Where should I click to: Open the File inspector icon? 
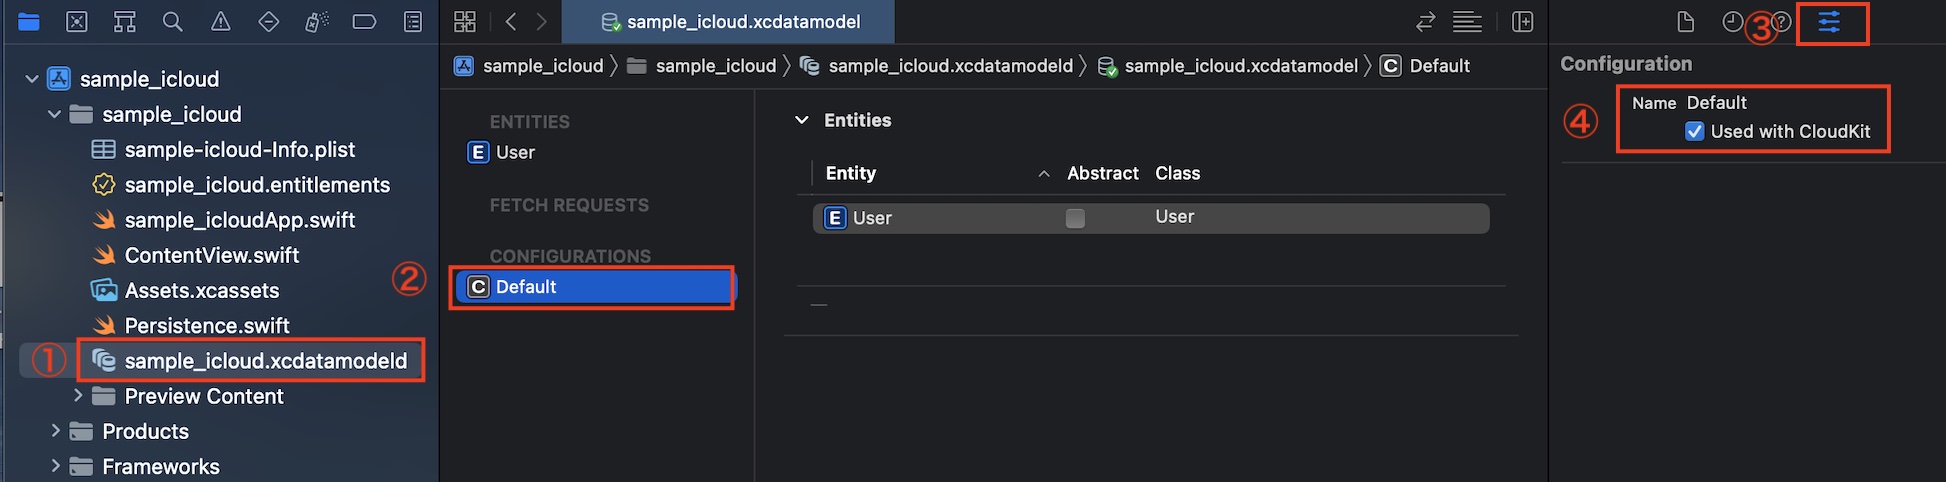(x=1685, y=22)
